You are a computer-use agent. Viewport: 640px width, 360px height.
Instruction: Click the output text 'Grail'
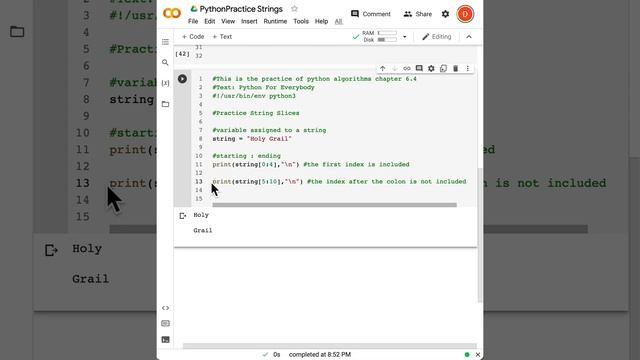click(202, 231)
